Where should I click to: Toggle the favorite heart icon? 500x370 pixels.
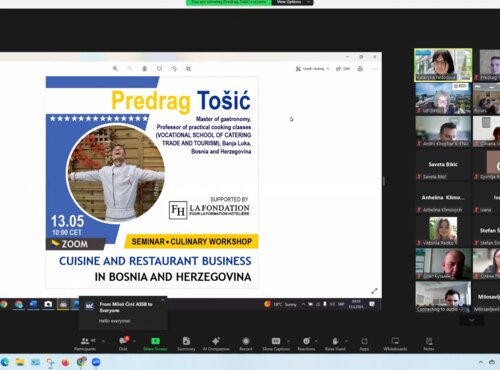[x=159, y=69]
